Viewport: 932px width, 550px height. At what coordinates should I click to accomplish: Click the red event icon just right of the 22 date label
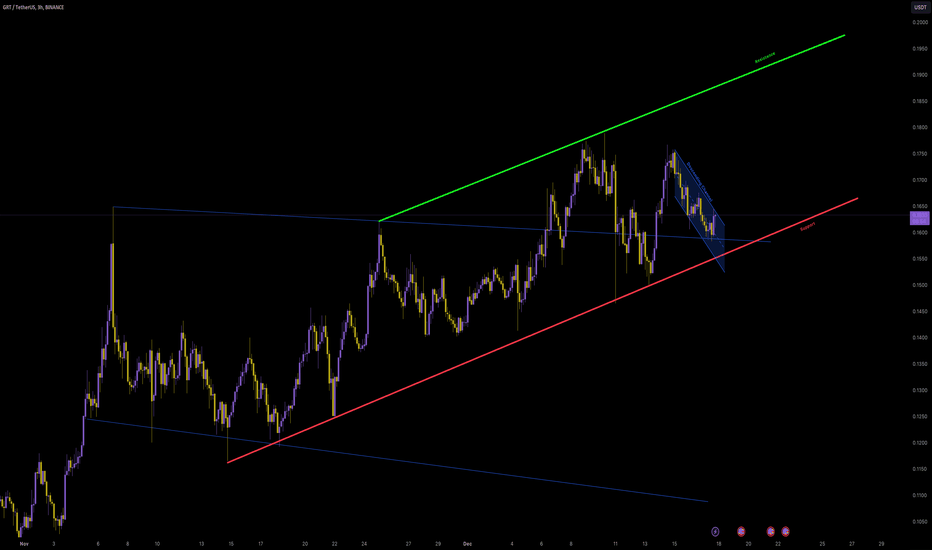[x=785, y=532]
